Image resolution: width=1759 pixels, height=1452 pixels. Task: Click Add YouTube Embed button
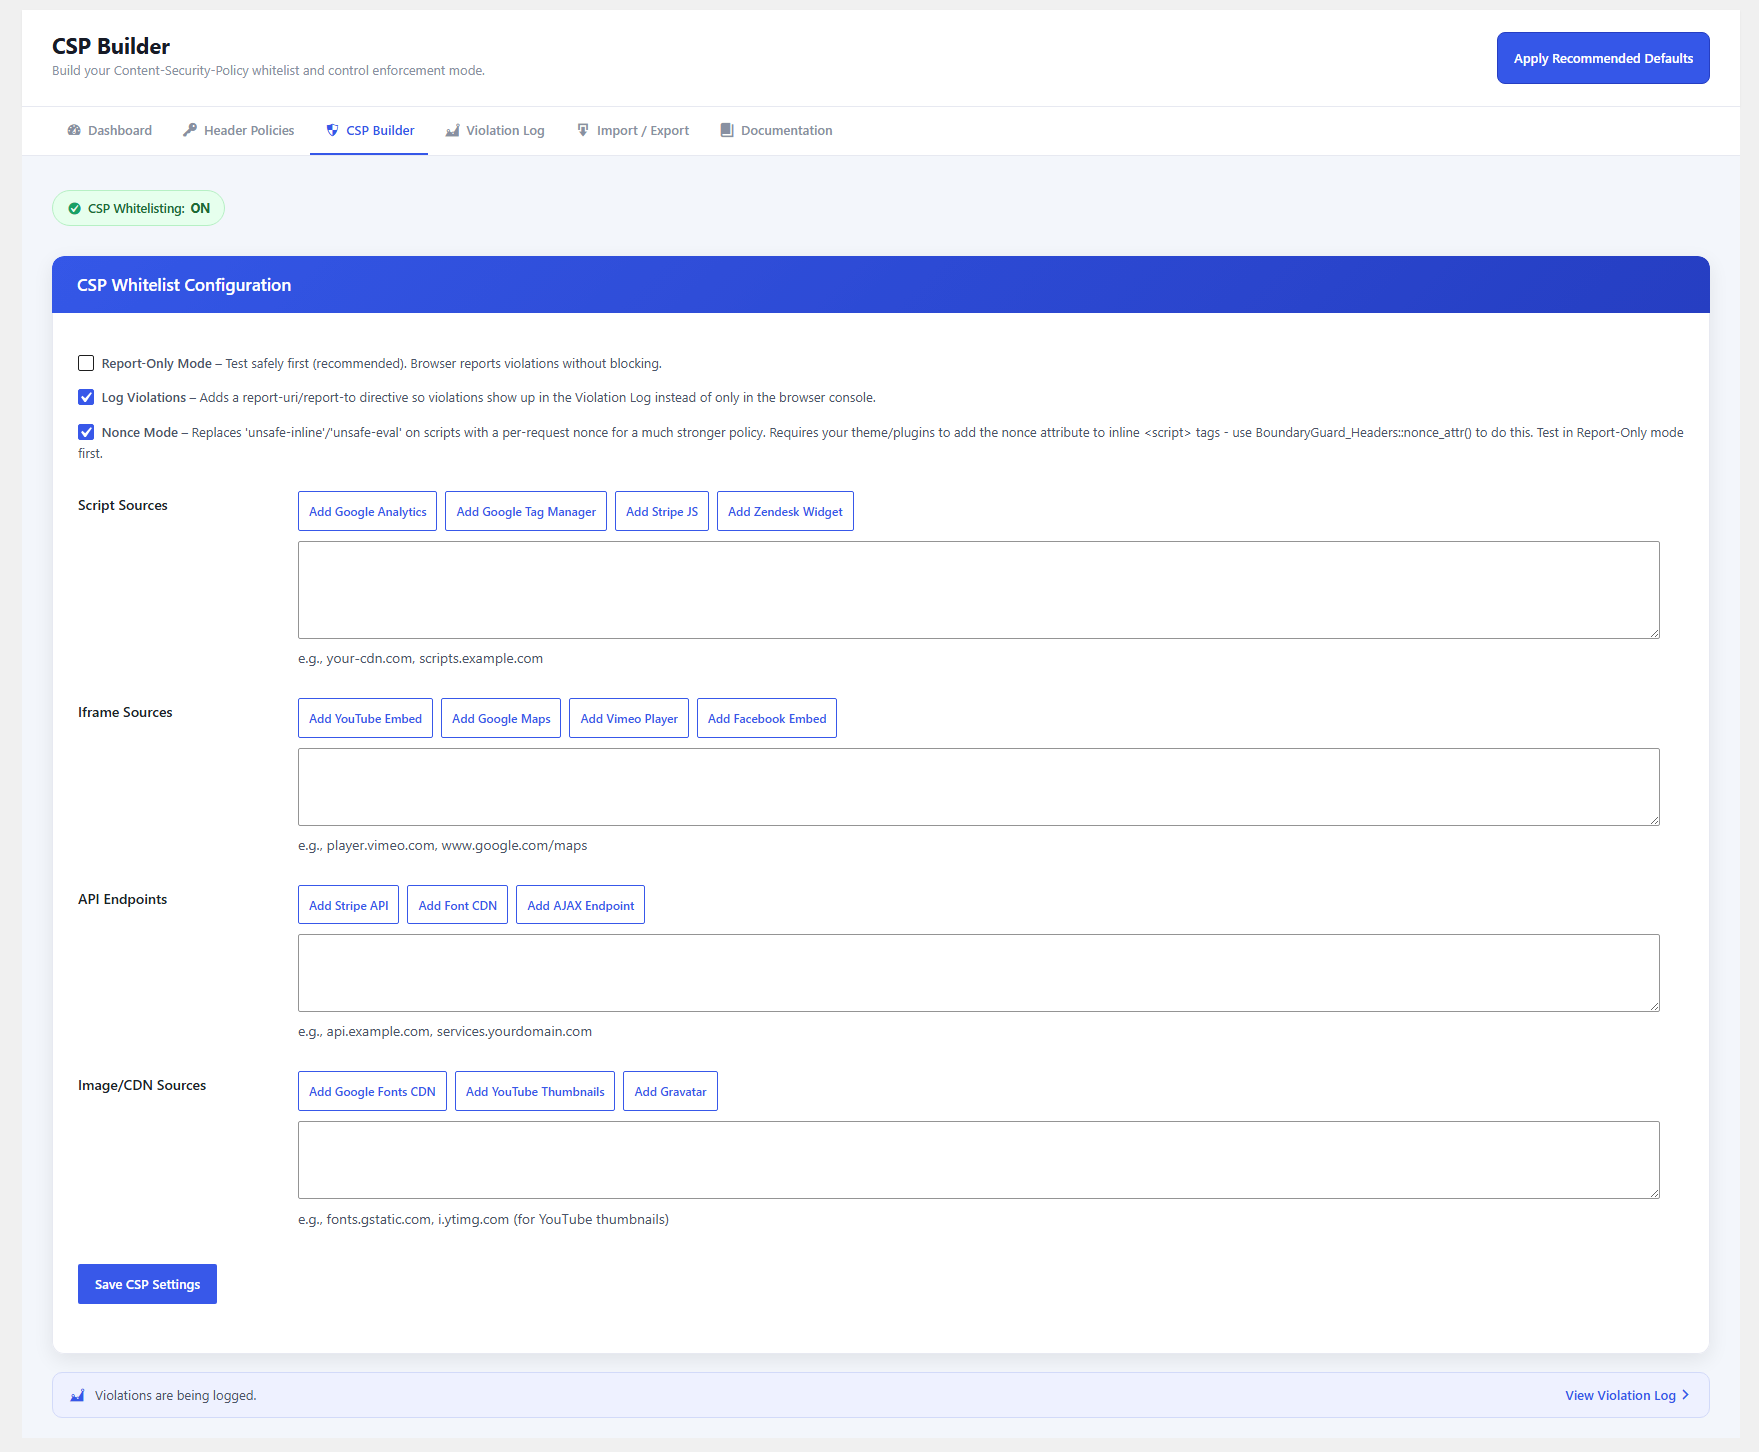point(365,718)
